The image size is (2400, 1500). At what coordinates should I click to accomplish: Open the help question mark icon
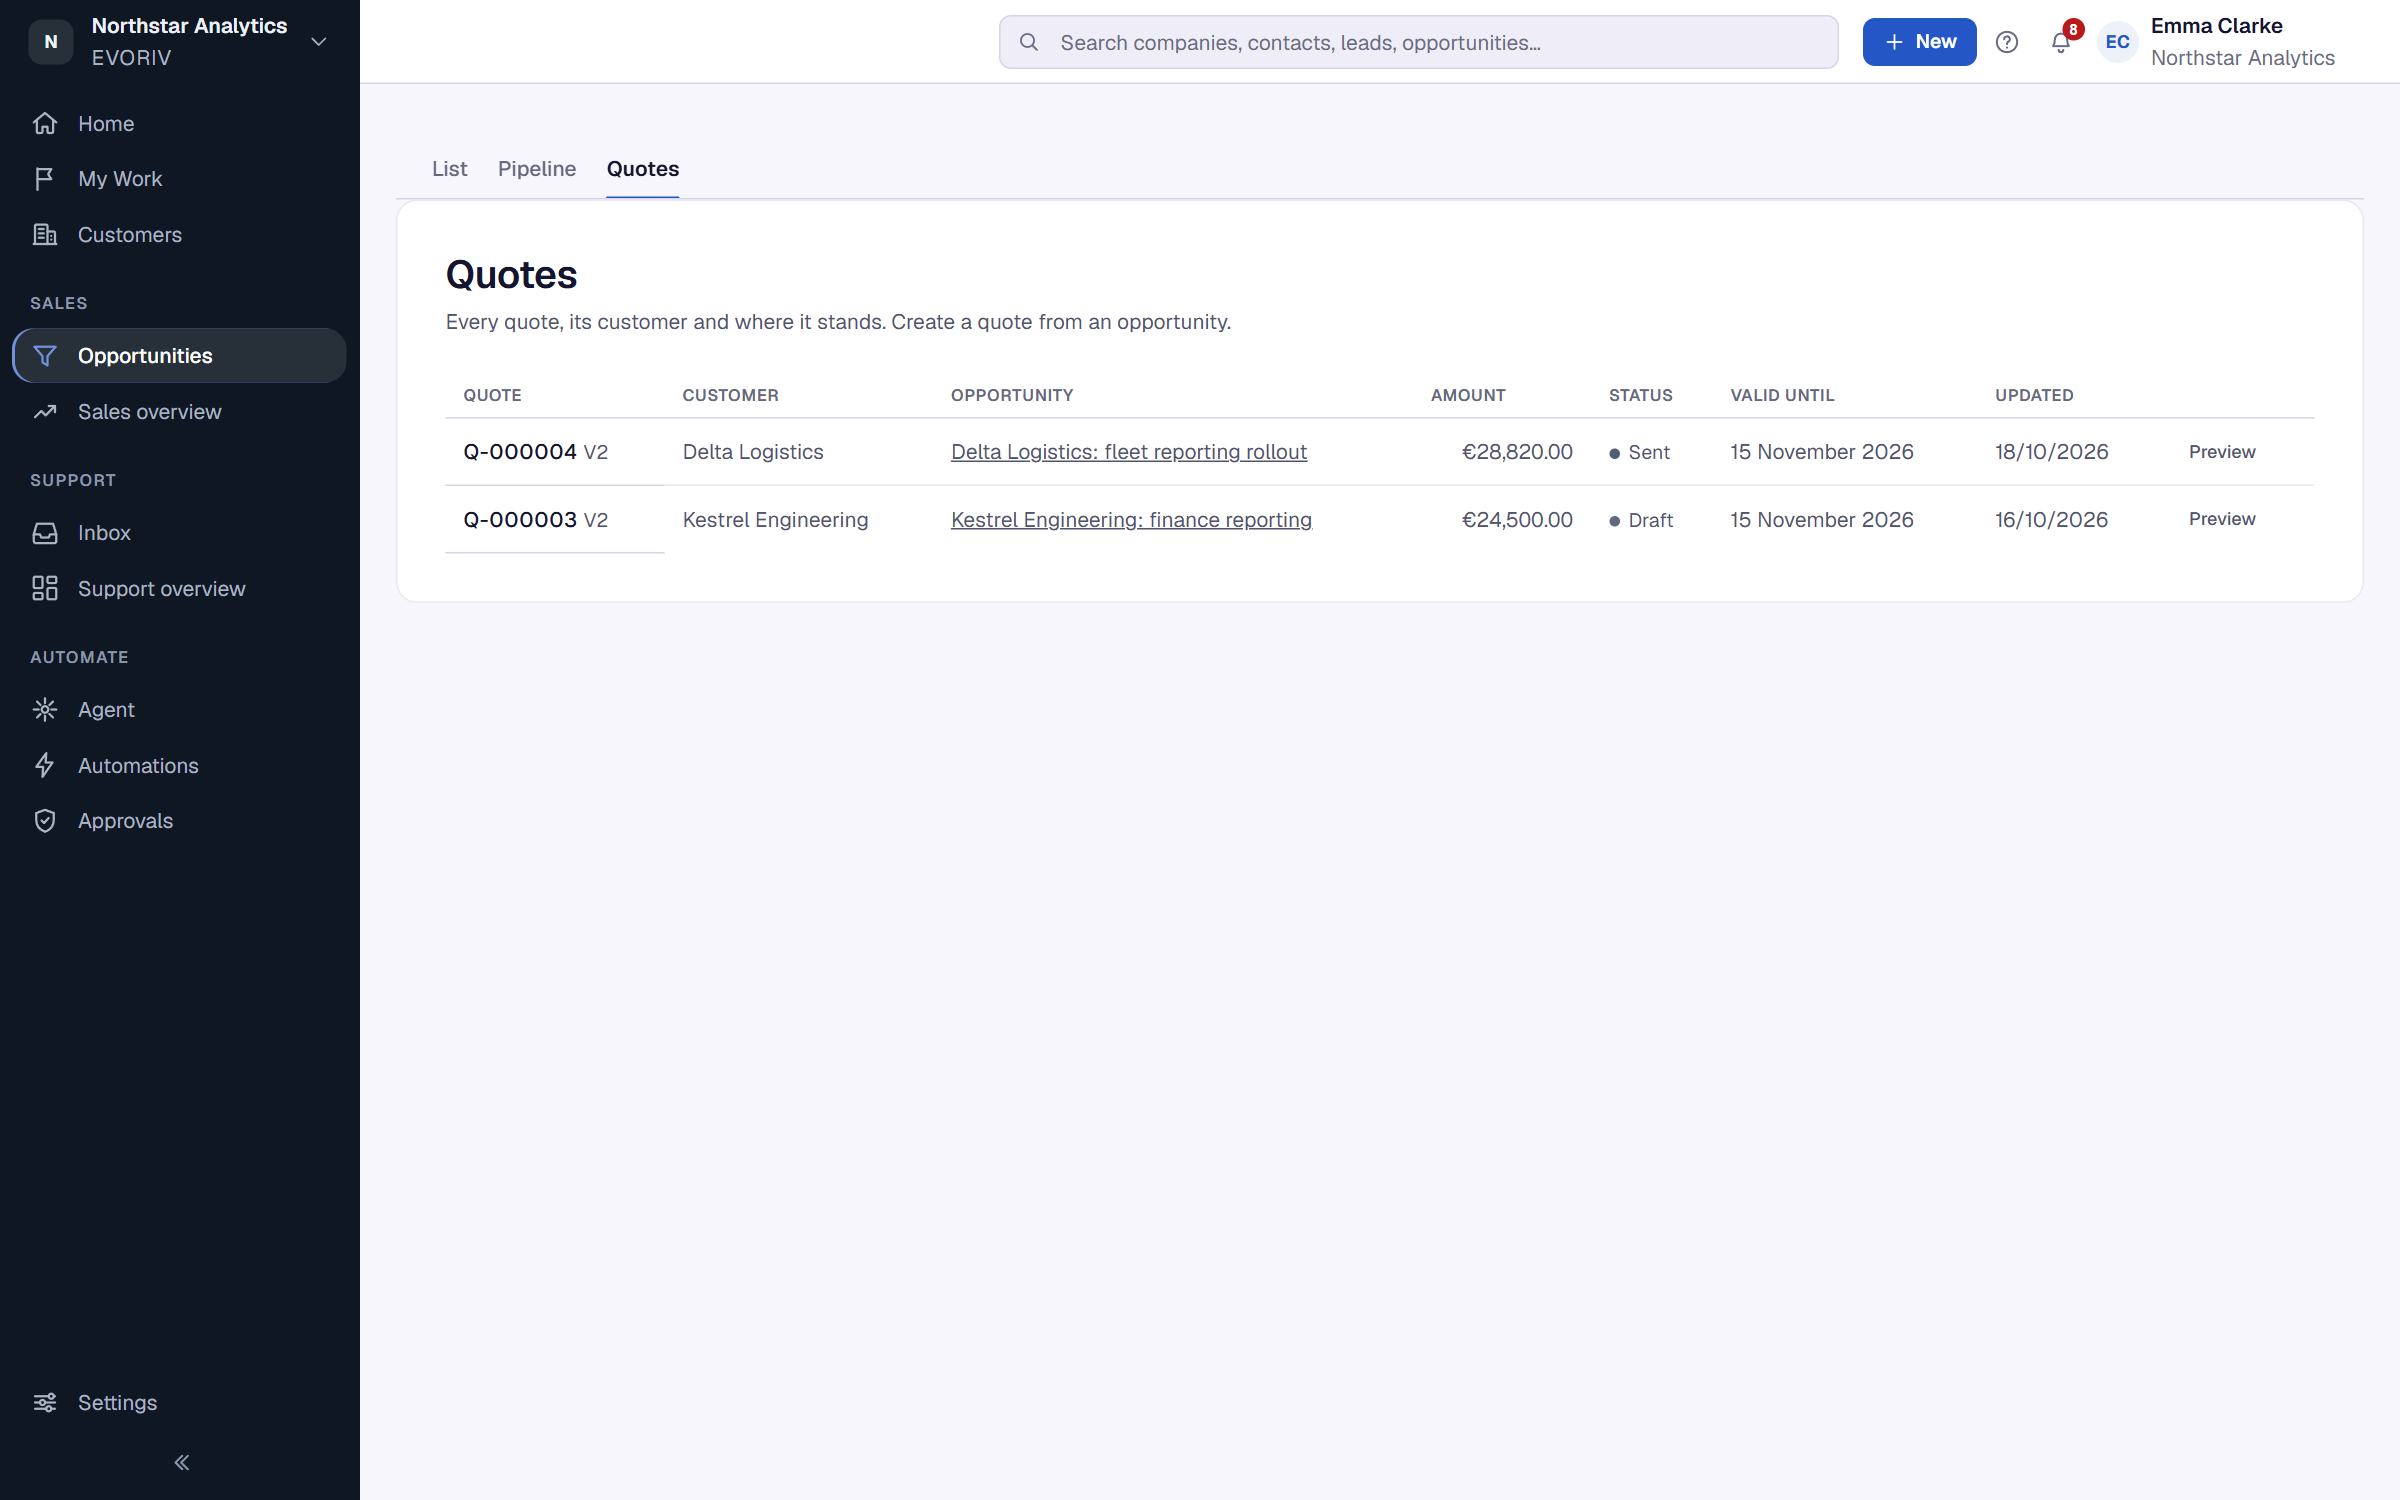tap(2006, 42)
